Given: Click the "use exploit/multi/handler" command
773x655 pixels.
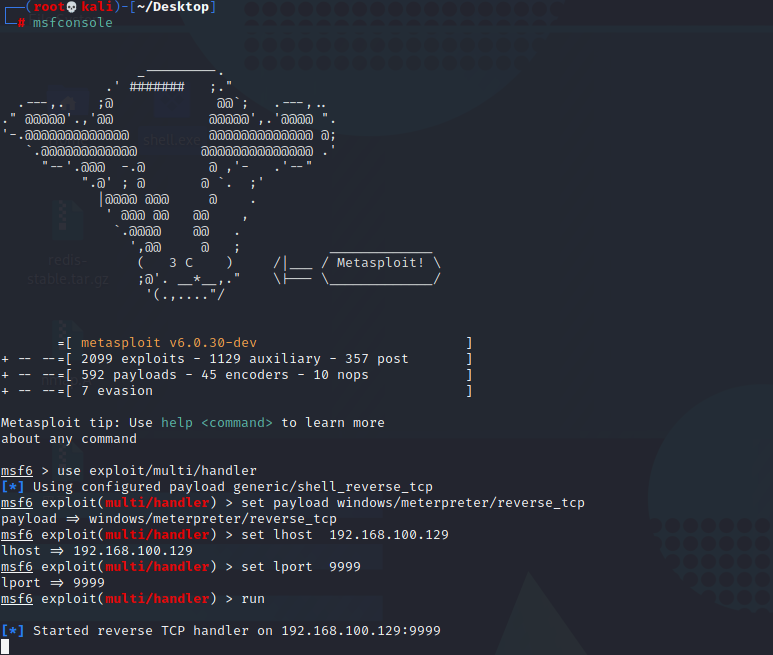Looking at the screenshot, I should (x=157, y=471).
